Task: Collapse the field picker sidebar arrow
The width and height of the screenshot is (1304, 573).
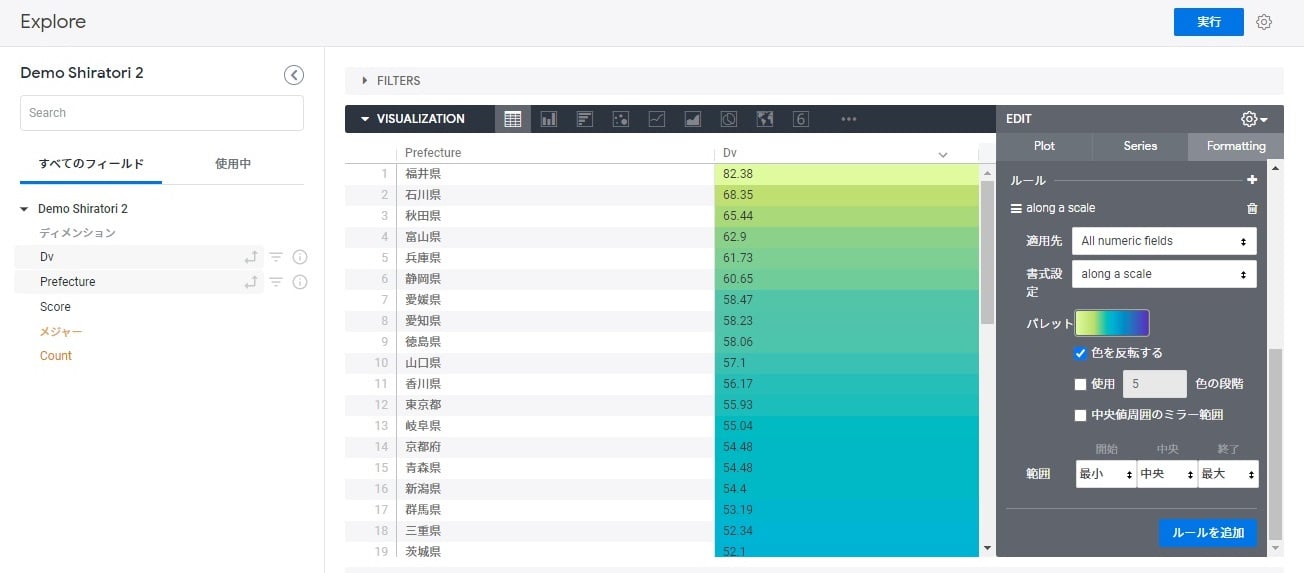Action: (x=294, y=74)
